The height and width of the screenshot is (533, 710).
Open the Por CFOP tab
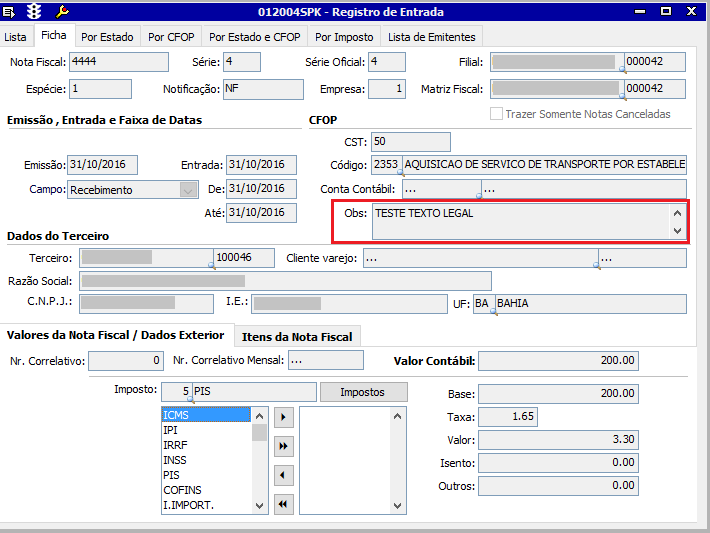tap(171, 37)
